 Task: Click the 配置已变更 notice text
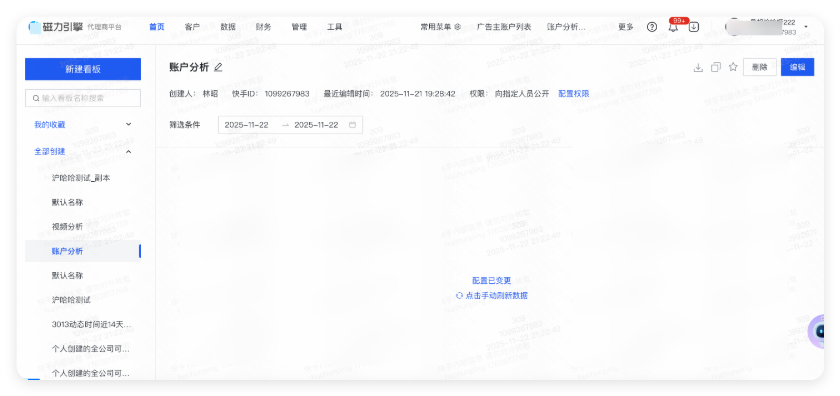coord(492,281)
